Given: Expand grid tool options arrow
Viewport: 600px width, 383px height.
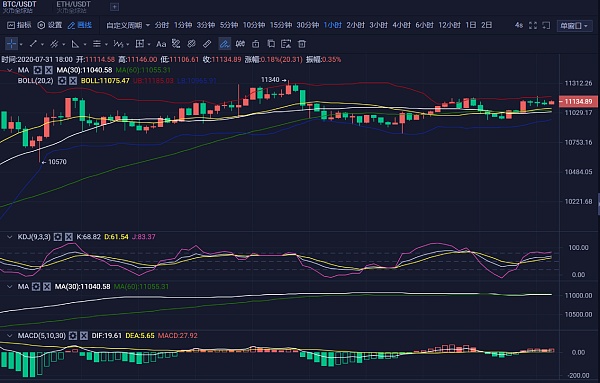Looking at the screenshot, I should [149, 44].
